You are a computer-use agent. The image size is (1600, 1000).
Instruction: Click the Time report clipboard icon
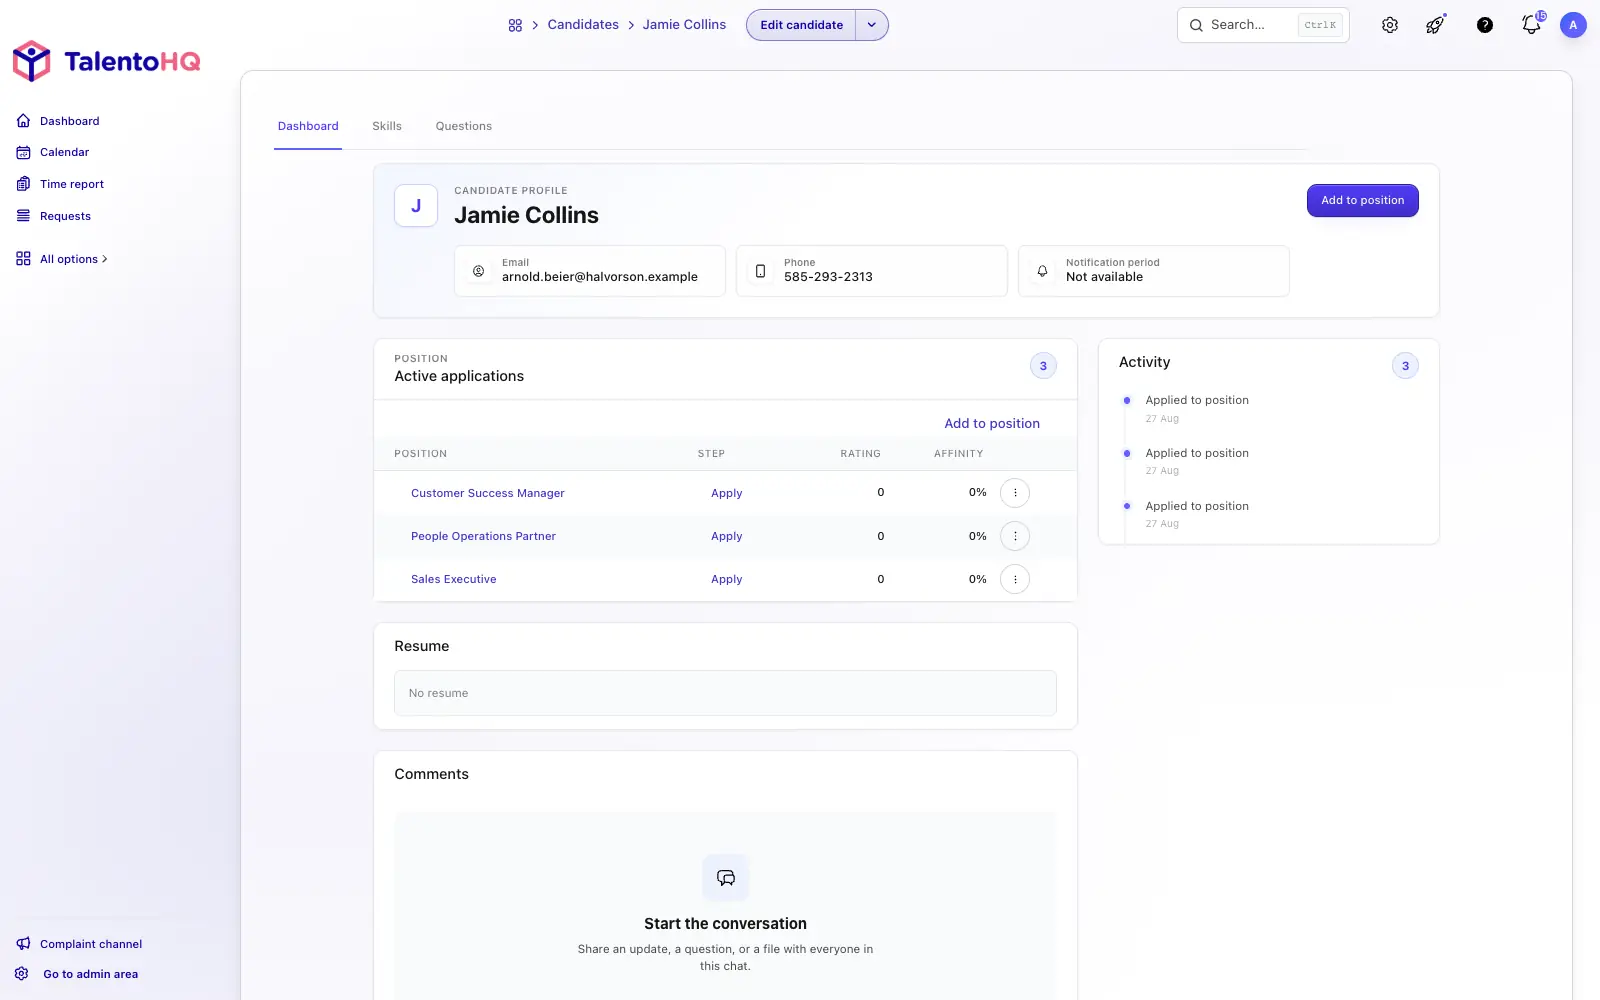pos(23,184)
